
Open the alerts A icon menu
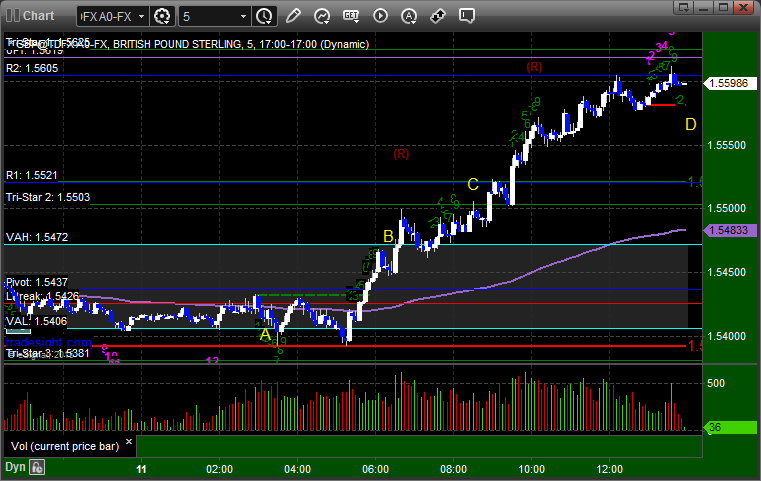[409, 16]
